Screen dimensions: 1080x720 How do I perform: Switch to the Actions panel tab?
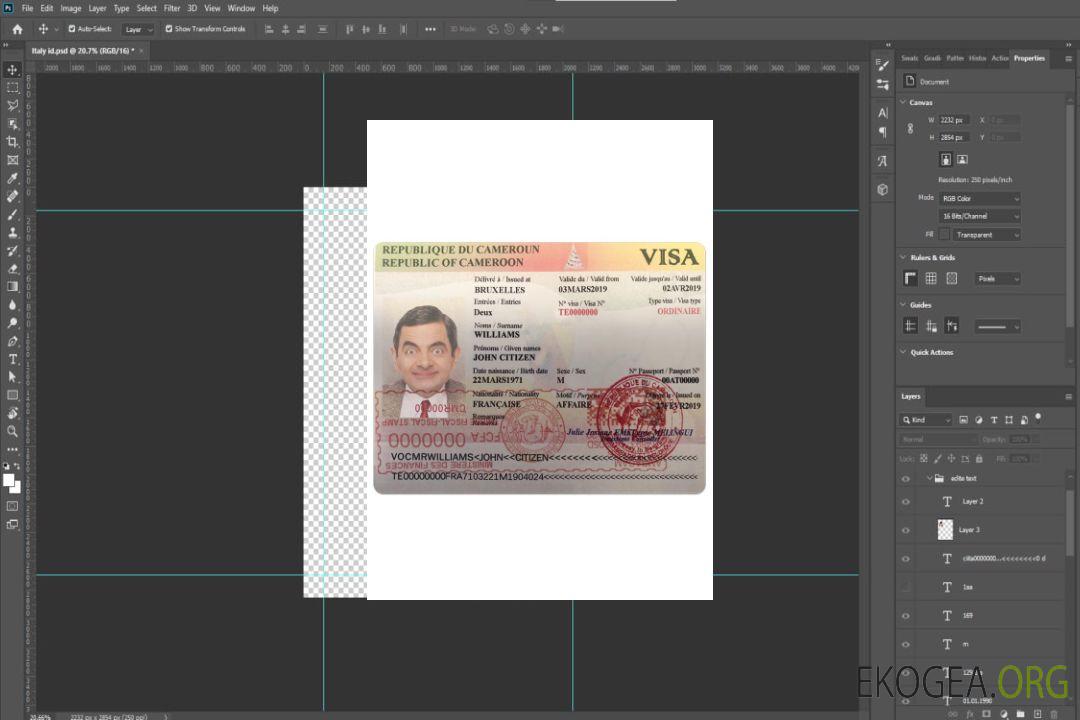click(x=999, y=59)
